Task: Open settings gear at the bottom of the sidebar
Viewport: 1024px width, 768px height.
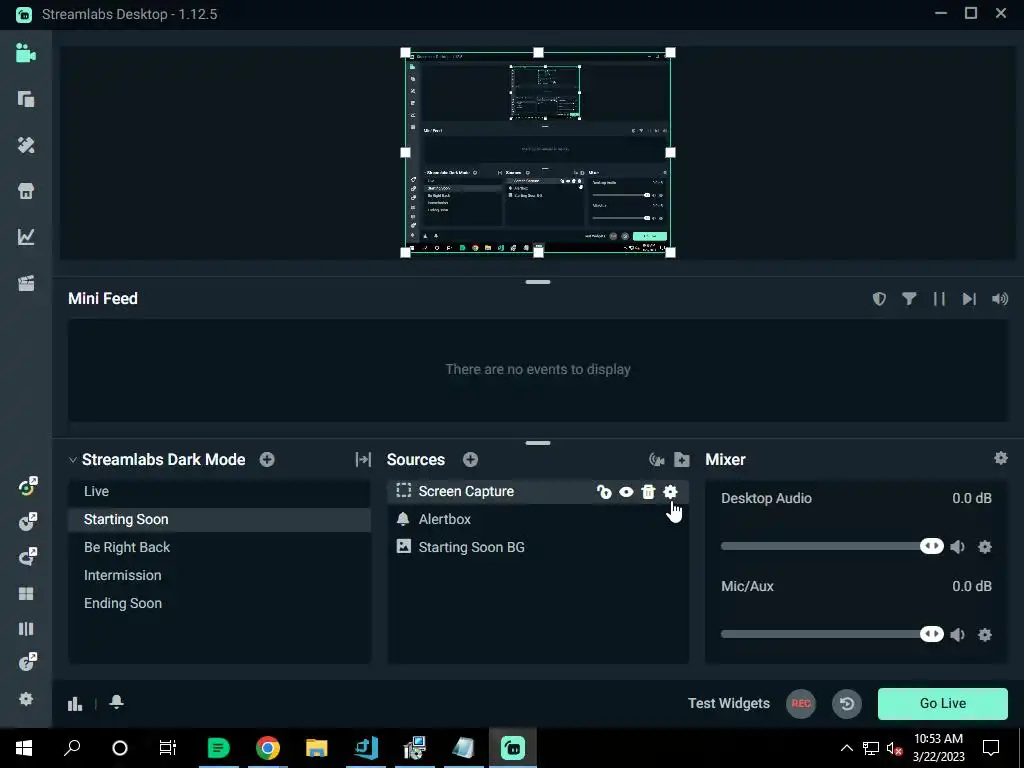Action: (x=25, y=699)
